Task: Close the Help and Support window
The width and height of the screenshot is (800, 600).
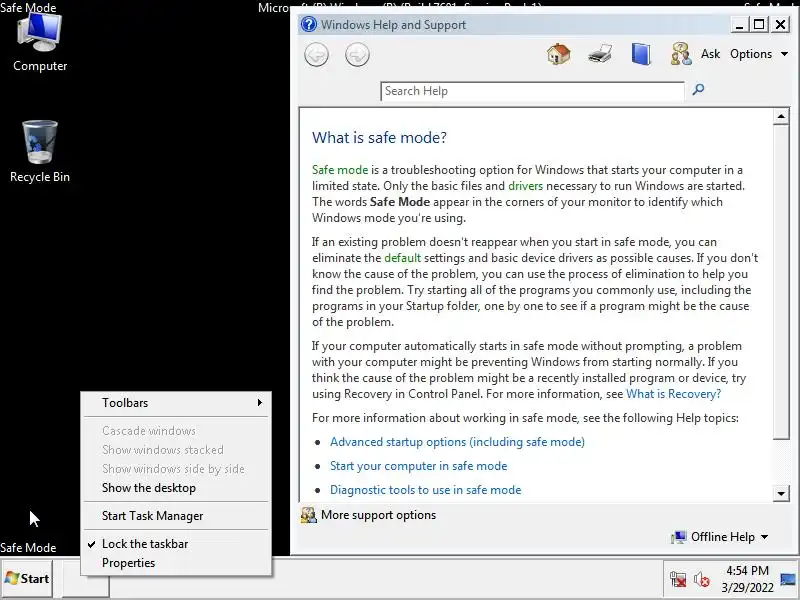Action: click(x=781, y=24)
